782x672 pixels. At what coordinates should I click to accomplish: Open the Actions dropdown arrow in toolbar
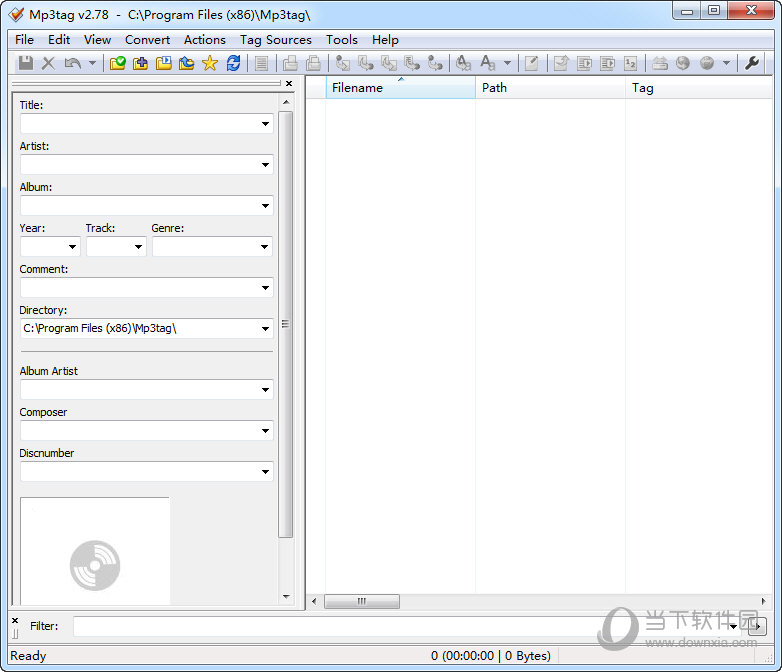pyautogui.click(x=507, y=63)
